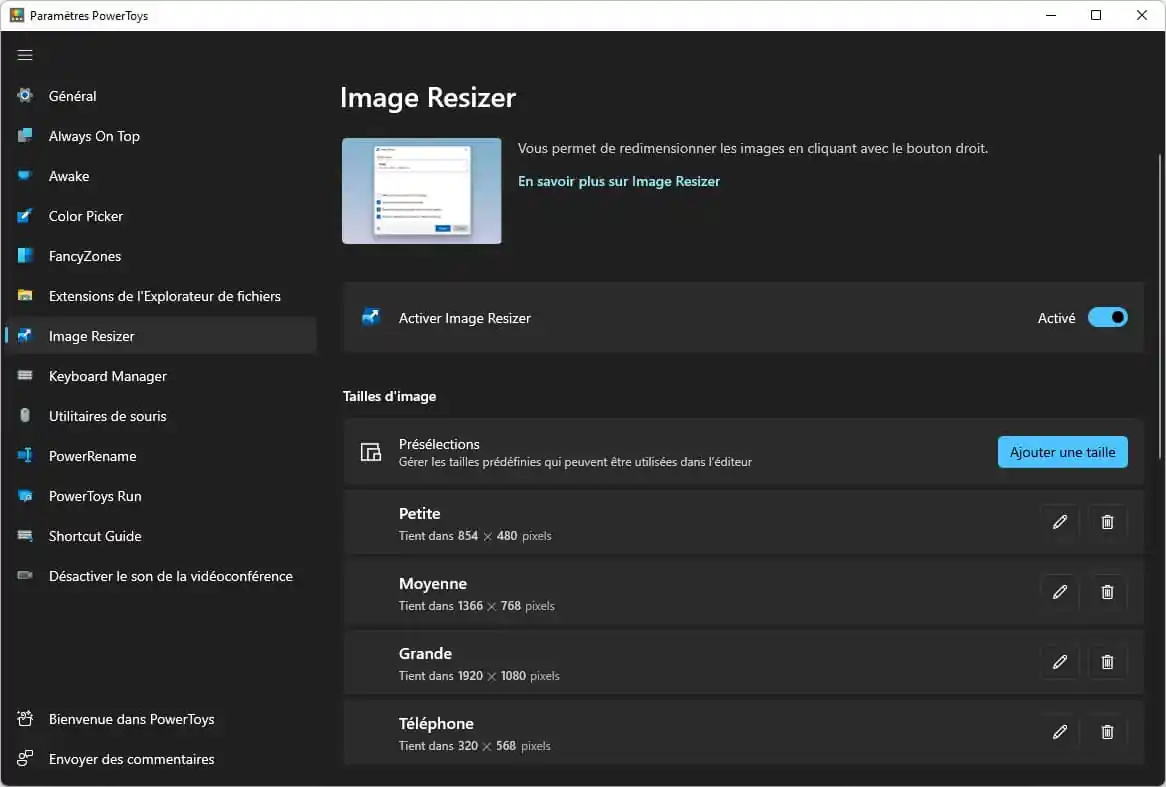Click the FancyZones layout icon

(25, 256)
